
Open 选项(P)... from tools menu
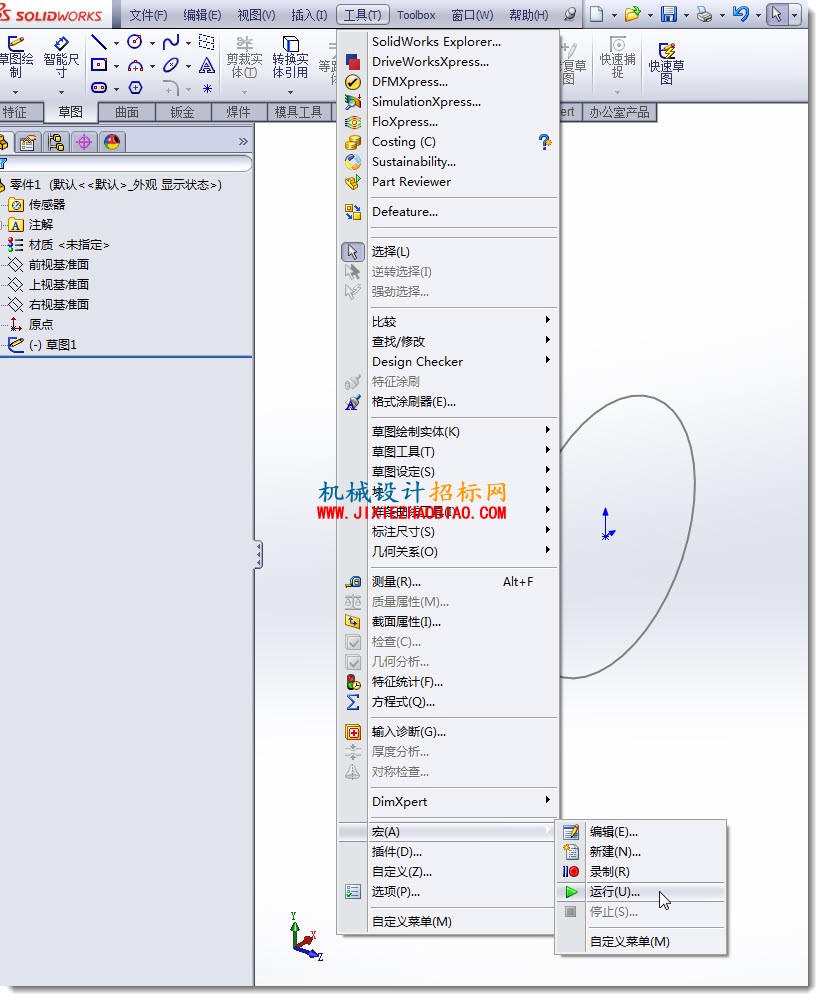[x=448, y=892]
